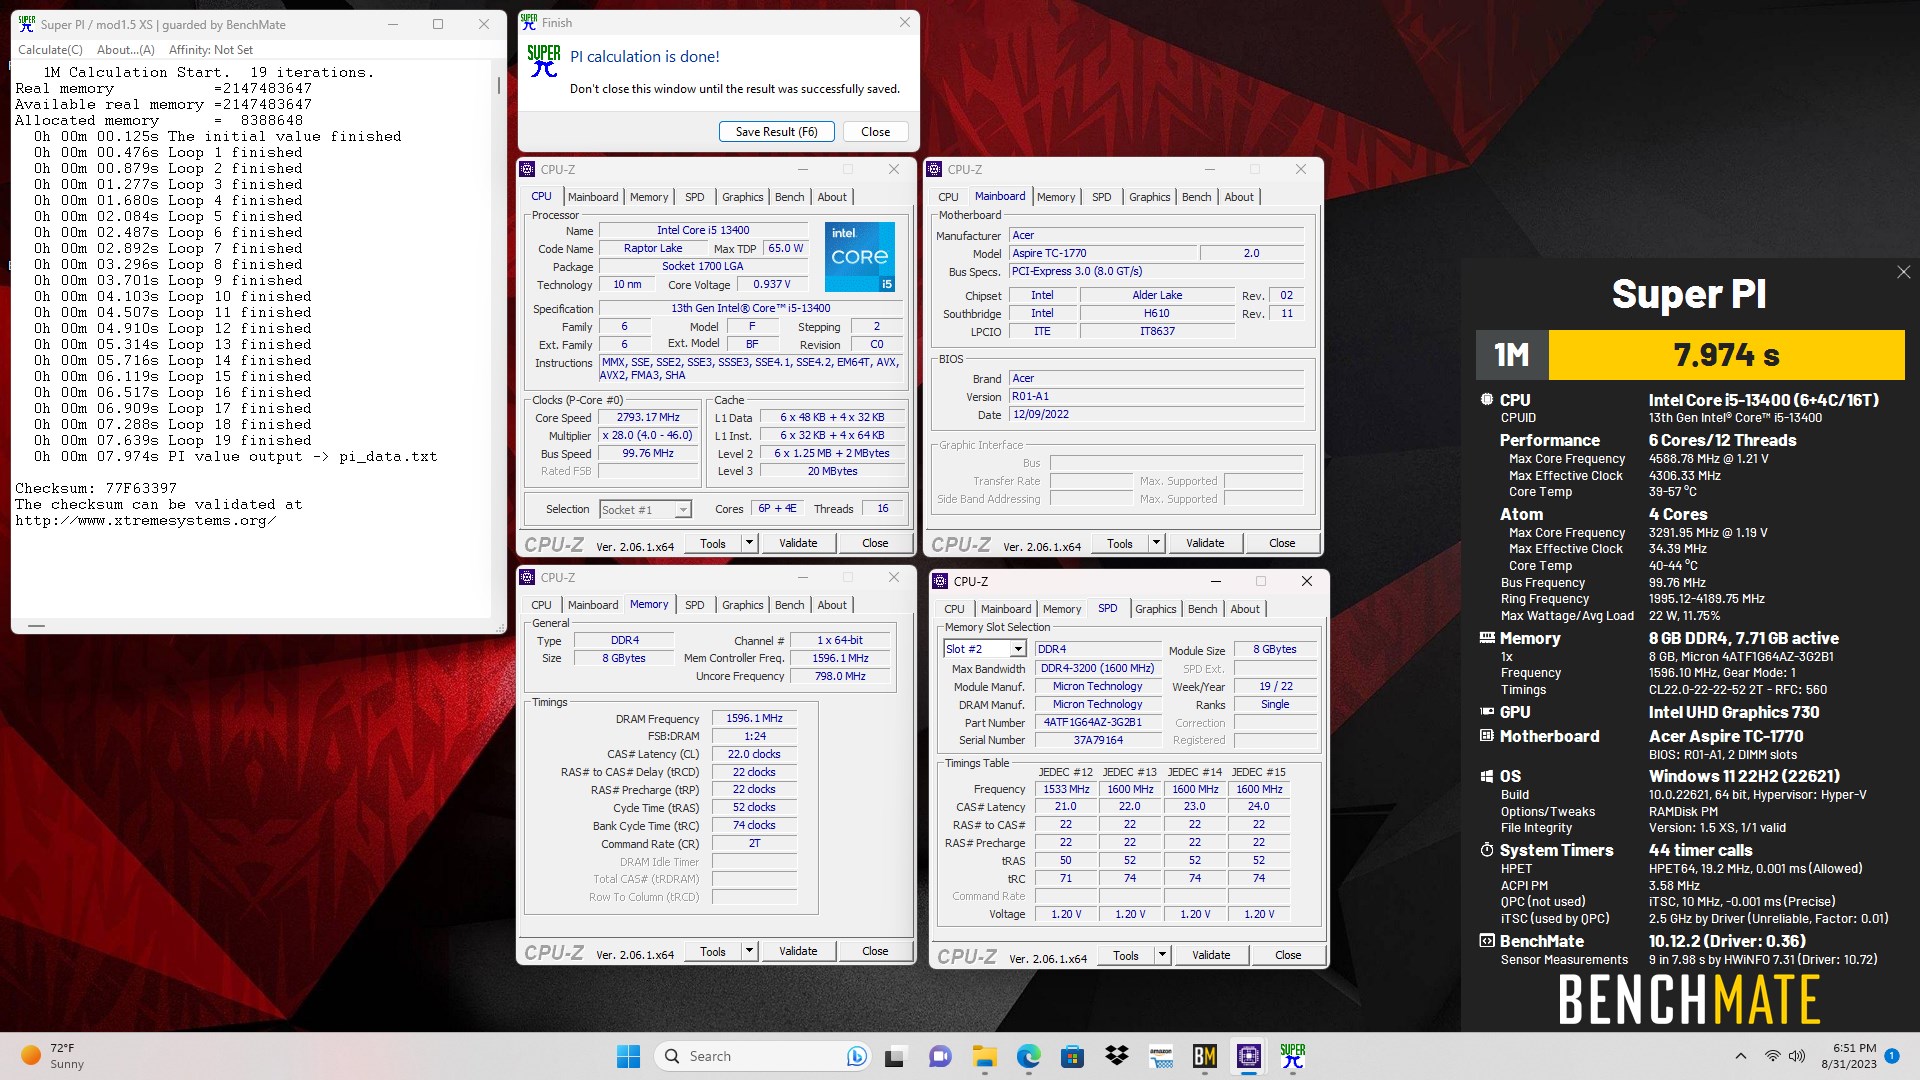Switch to BenchMate via its BM taskbar icon

pyautogui.click(x=1205, y=1056)
